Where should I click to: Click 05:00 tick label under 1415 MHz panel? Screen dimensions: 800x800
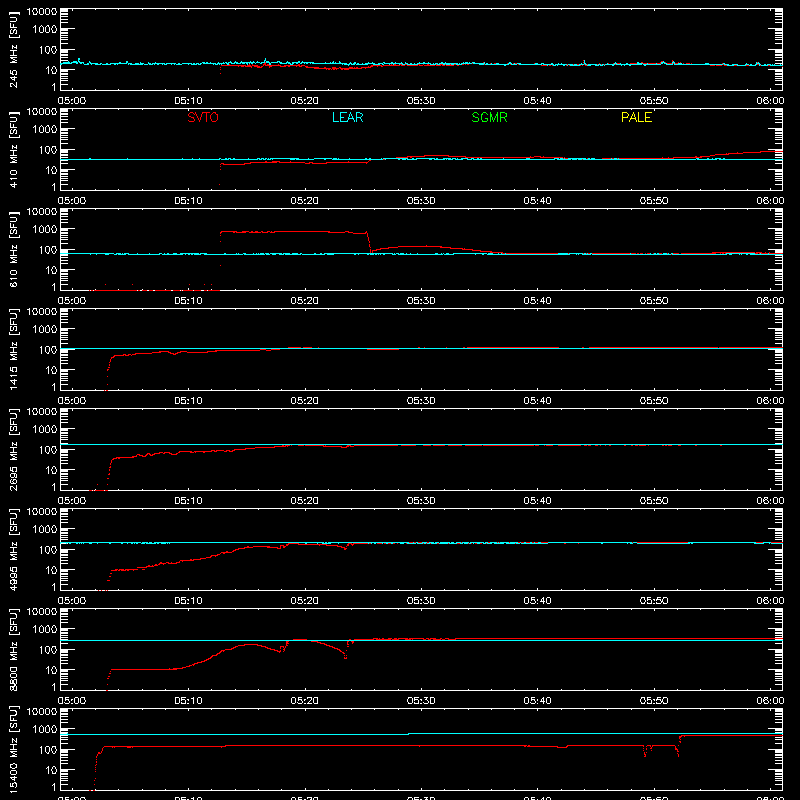[x=72, y=401]
